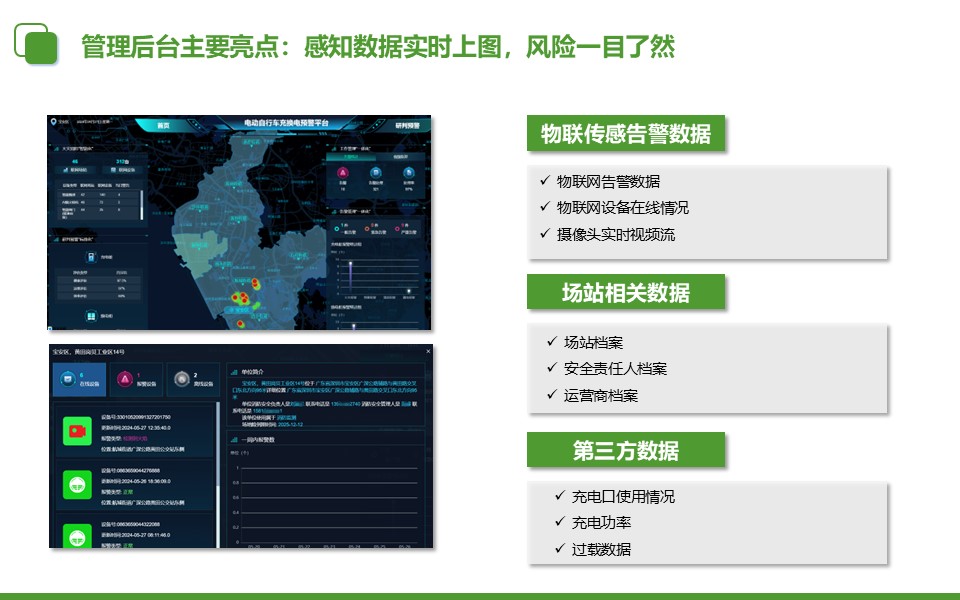The height and width of the screenshot is (600, 960).
Task: Click the 第三方数据 green header
Action: [x=625, y=450]
